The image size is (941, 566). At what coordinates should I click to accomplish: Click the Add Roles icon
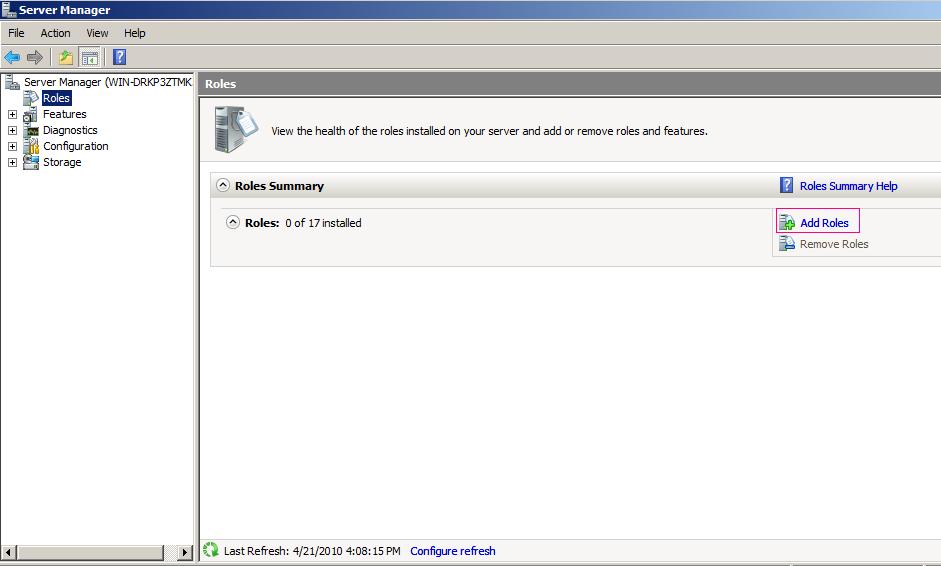point(787,223)
